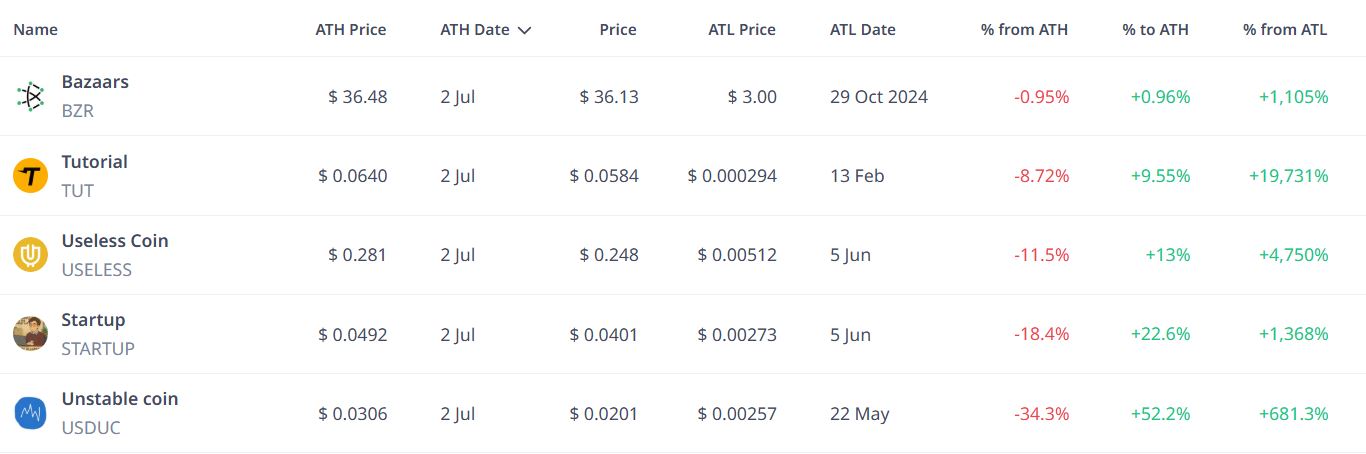Click the $ 36.13 Bazaars price cell
Viewport: 1366px width, 454px height.
(609, 97)
